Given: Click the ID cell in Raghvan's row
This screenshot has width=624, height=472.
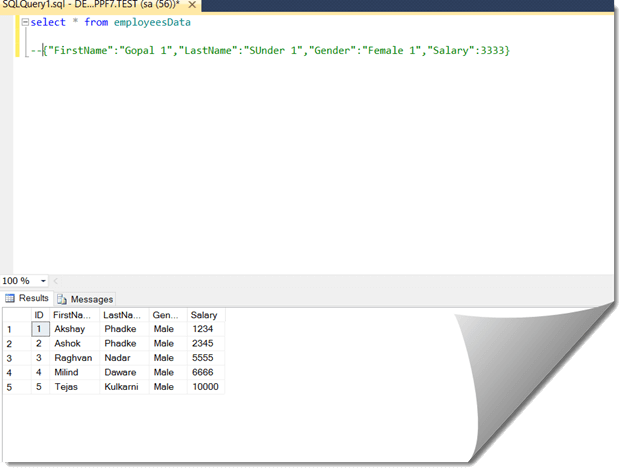Looking at the screenshot, I should (x=40, y=358).
